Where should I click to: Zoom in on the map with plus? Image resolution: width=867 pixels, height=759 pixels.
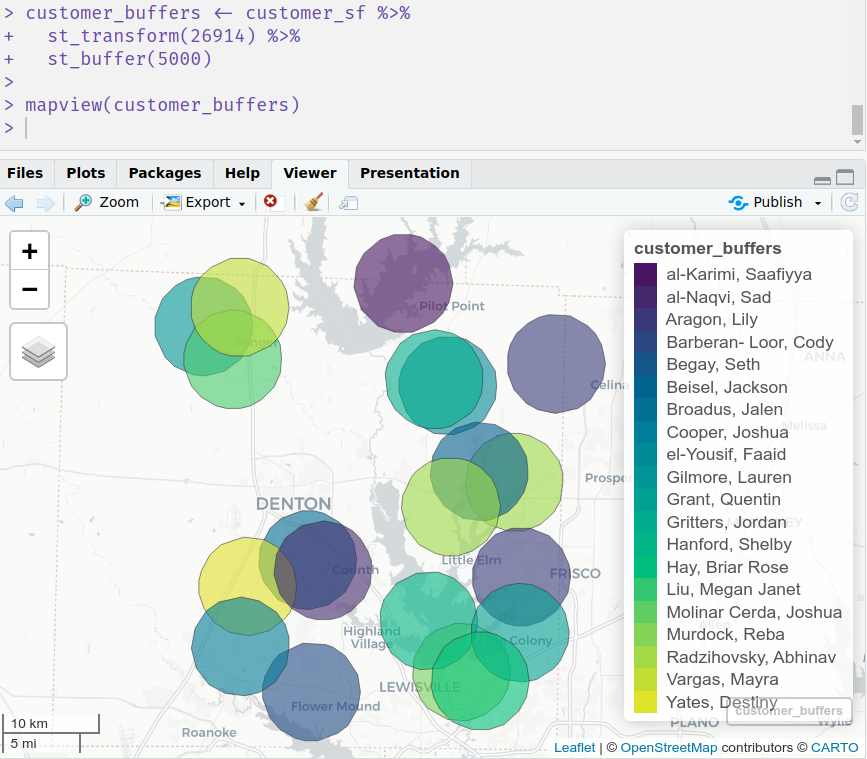pyautogui.click(x=30, y=252)
